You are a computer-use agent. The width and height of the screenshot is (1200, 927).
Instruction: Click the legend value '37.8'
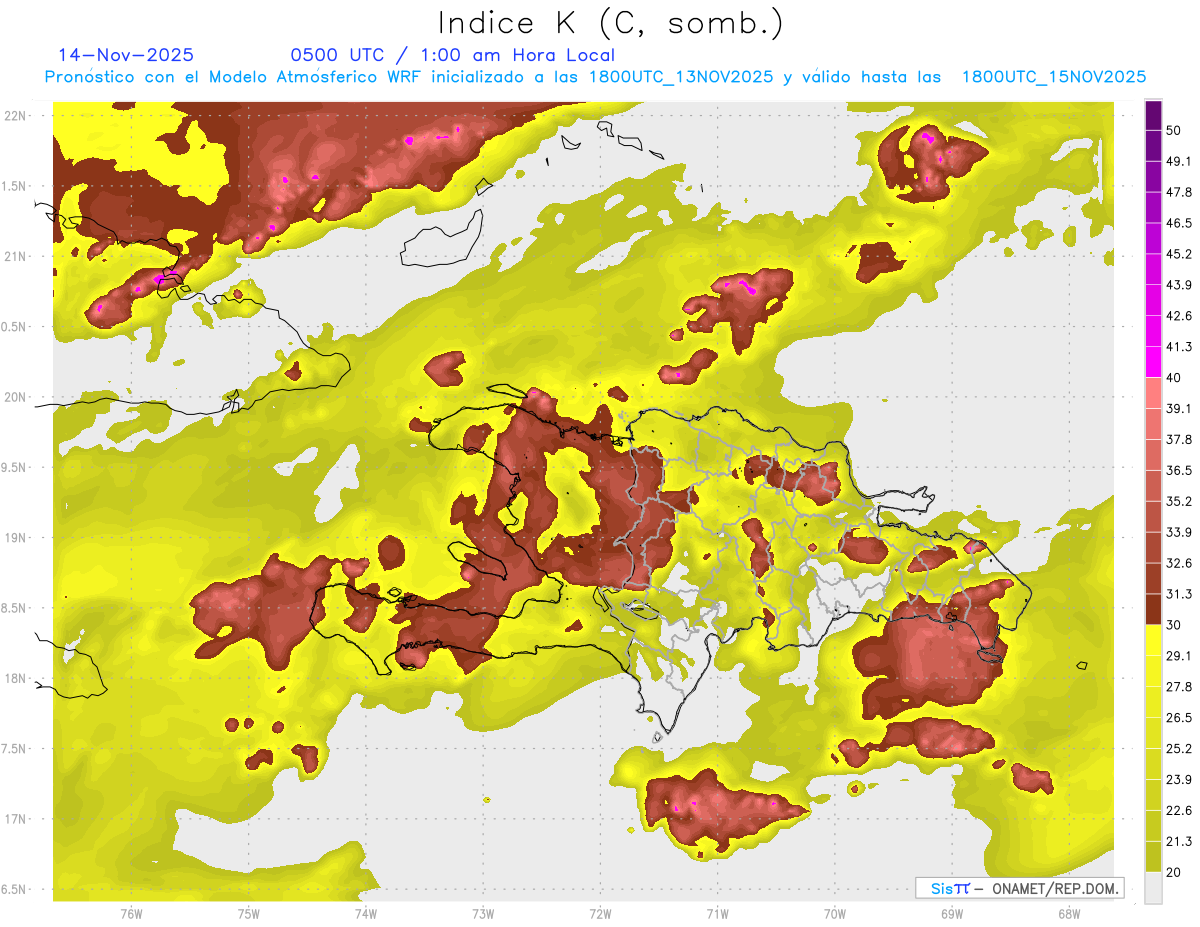coord(1179,440)
